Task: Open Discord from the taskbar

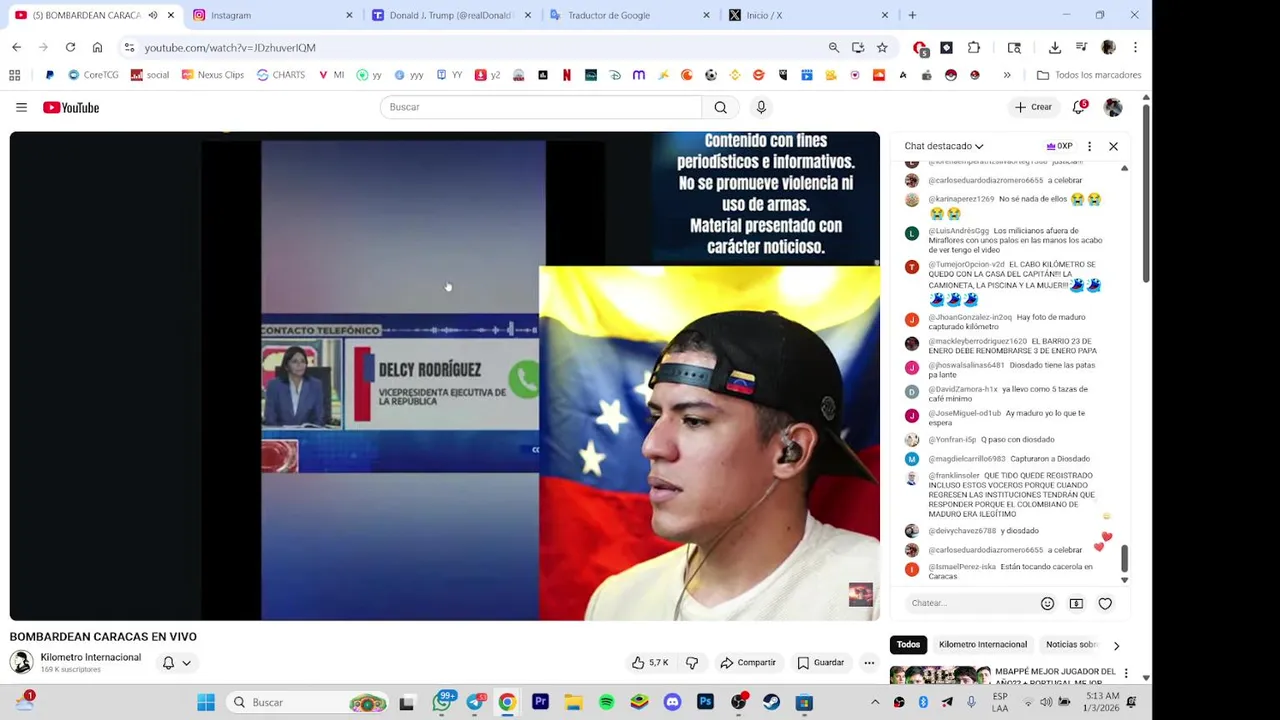Action: [672, 702]
